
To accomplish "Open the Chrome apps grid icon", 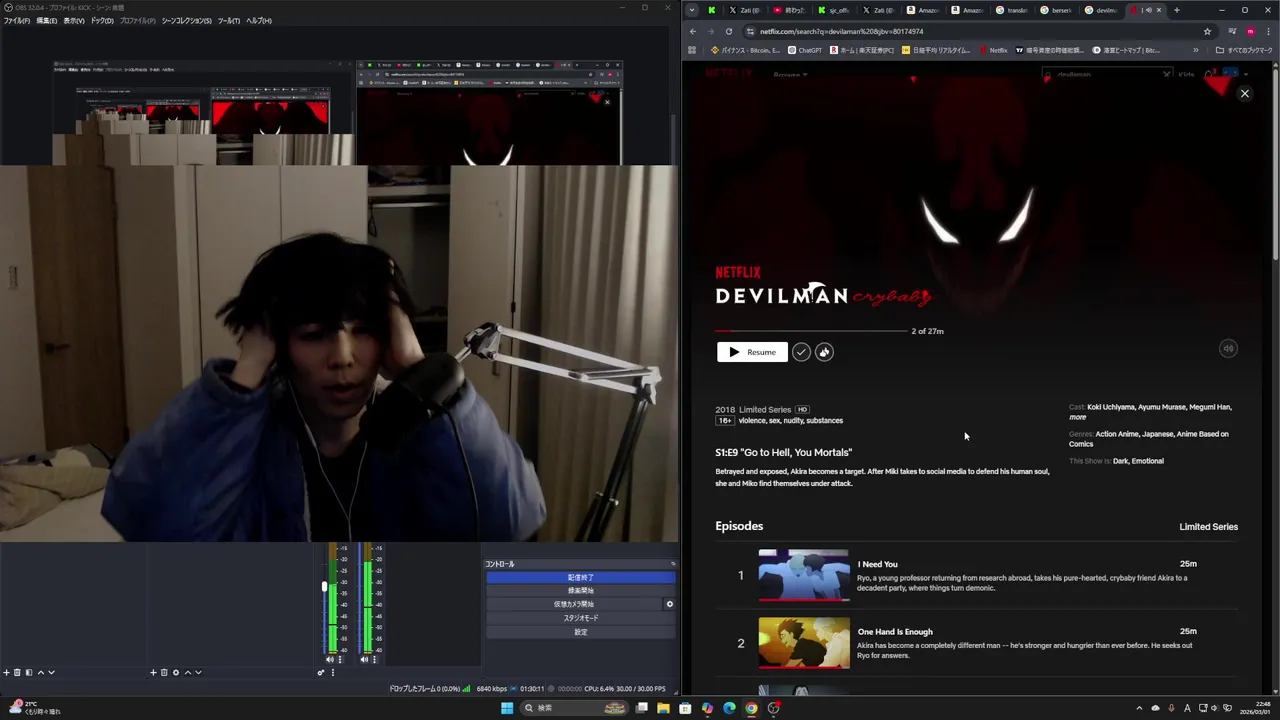I will (691, 50).
